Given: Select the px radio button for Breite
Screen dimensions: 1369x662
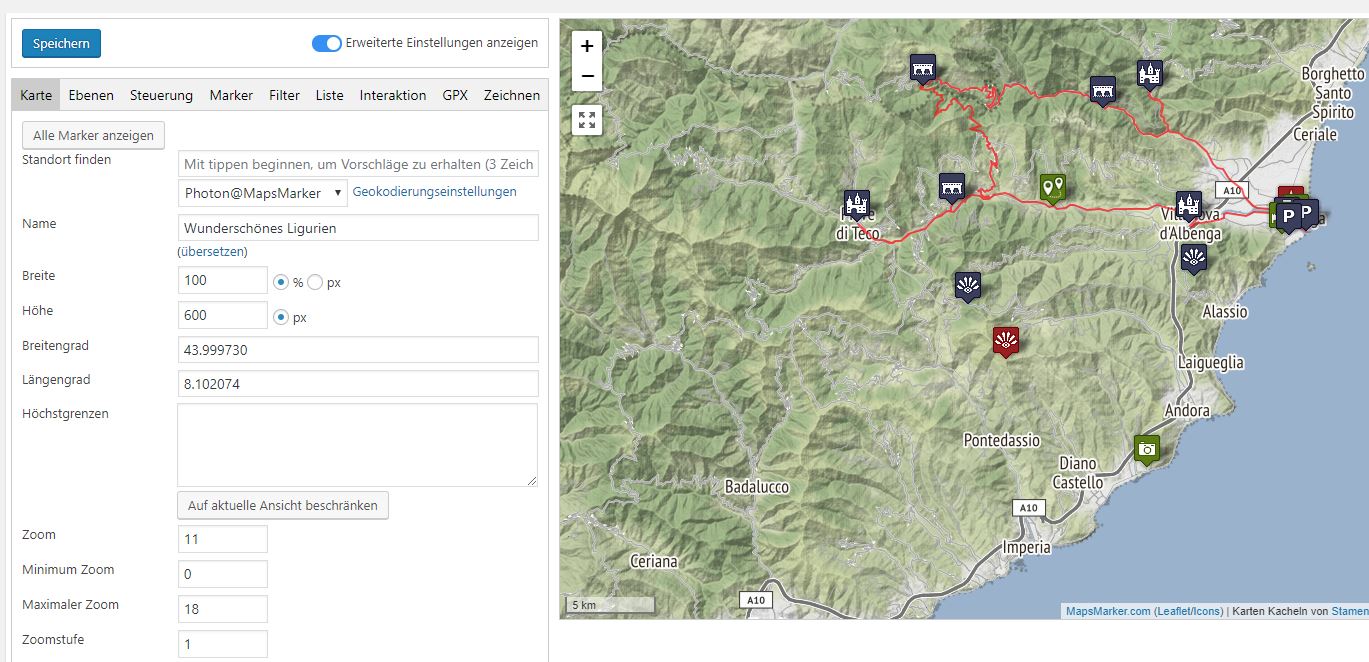Looking at the screenshot, I should click(x=315, y=282).
